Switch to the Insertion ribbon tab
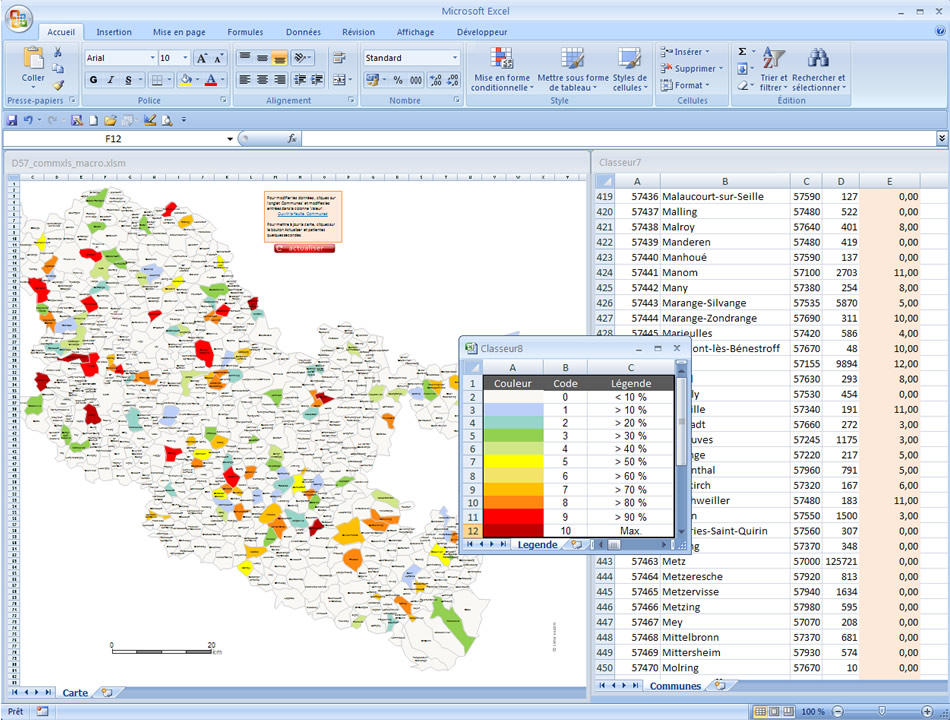950x720 pixels. [114, 32]
